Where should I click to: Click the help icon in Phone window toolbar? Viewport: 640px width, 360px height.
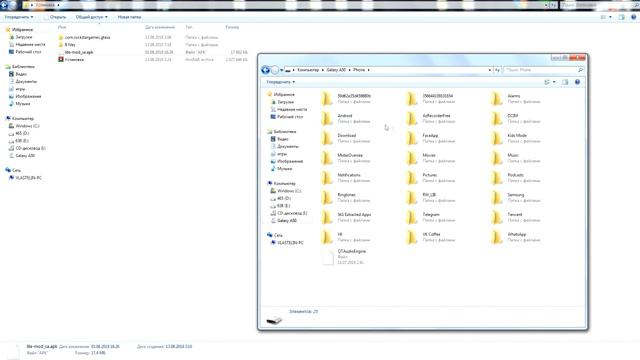[577, 82]
